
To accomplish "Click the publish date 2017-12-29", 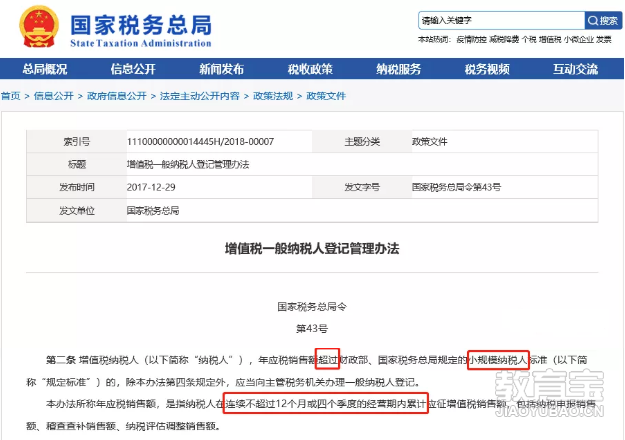I will coord(151,187).
